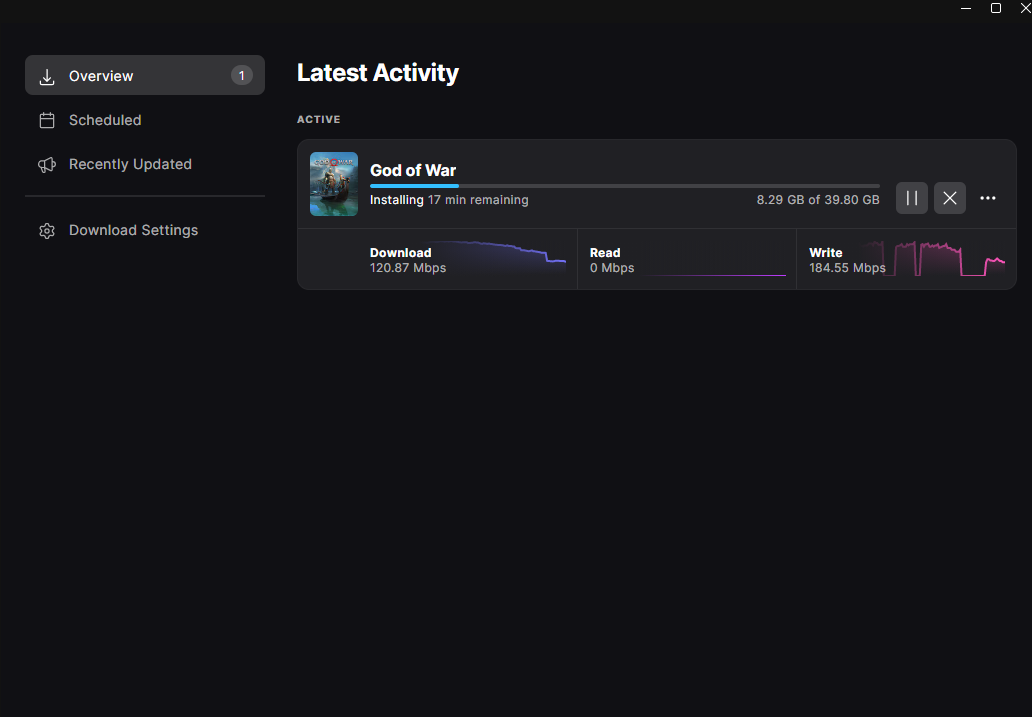
Task: Close the launcher window
Action: pyautogui.click(x=1025, y=9)
